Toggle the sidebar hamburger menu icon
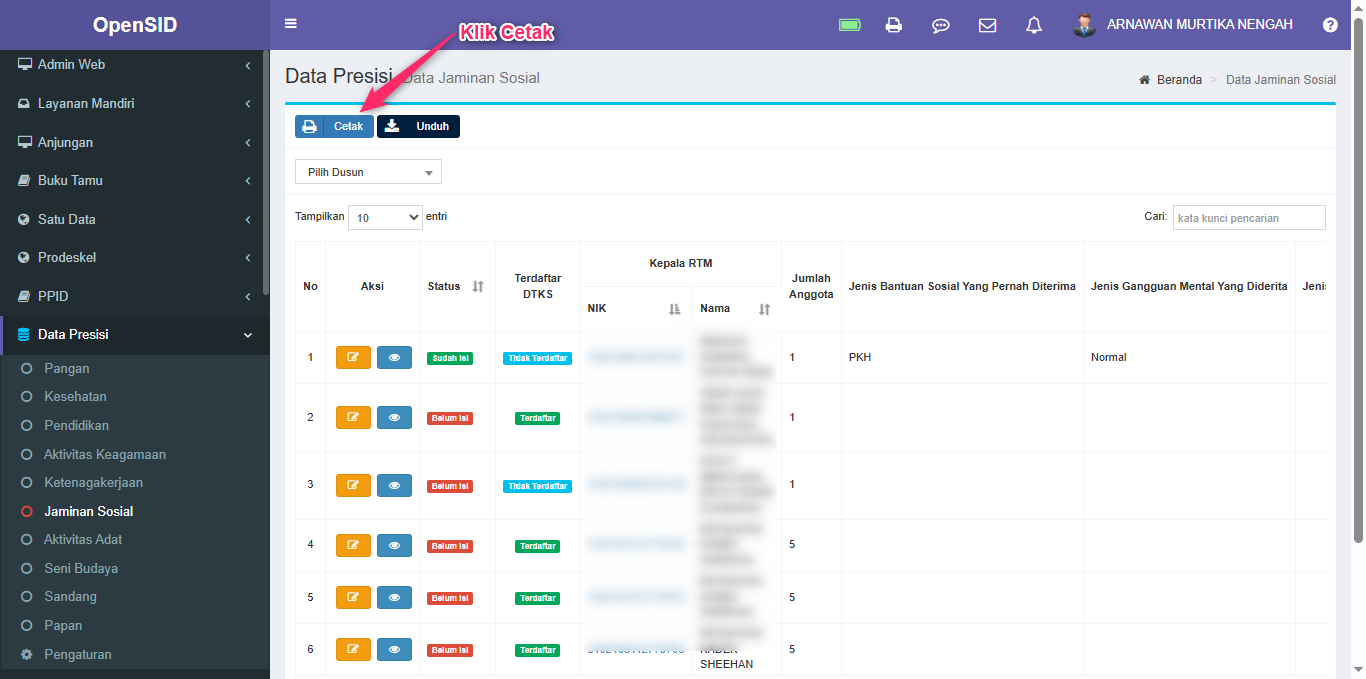 point(291,24)
